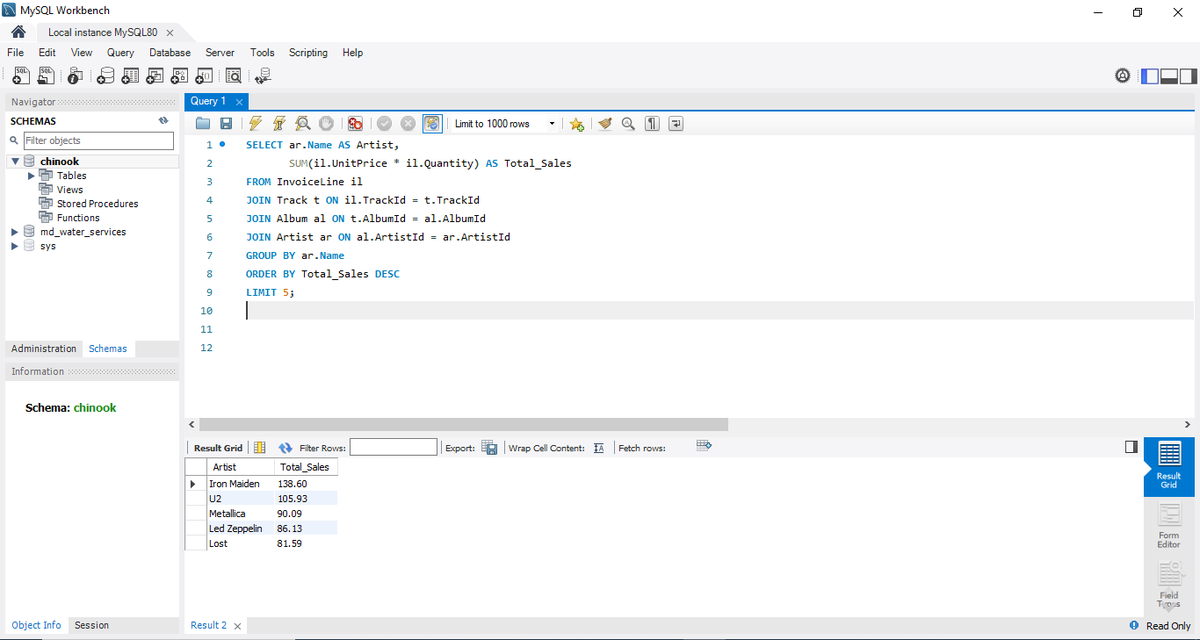Open the File menu
This screenshot has height=640, width=1200.
16,52
